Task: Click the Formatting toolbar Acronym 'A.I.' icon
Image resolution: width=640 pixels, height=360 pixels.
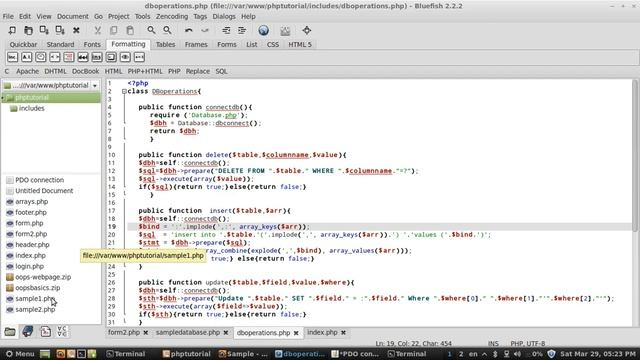Action: tap(27, 57)
